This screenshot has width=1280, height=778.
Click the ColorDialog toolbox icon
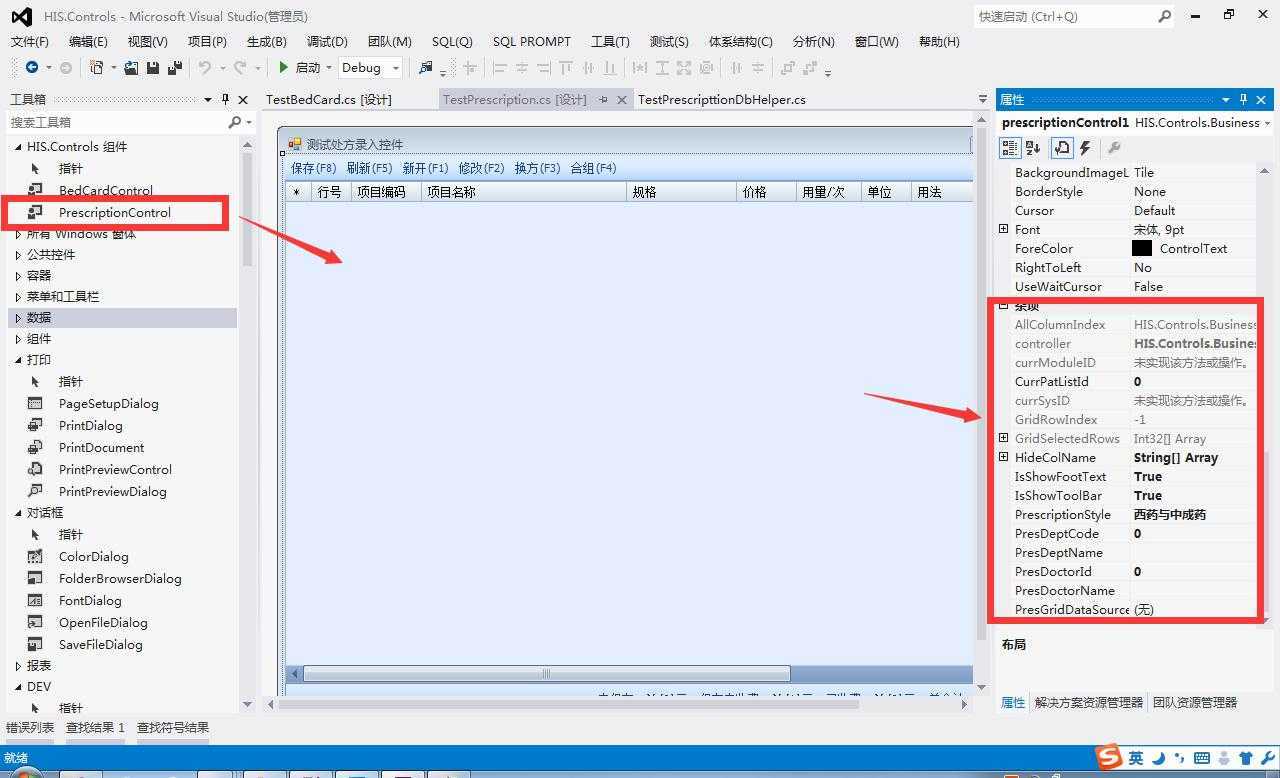click(x=35, y=556)
